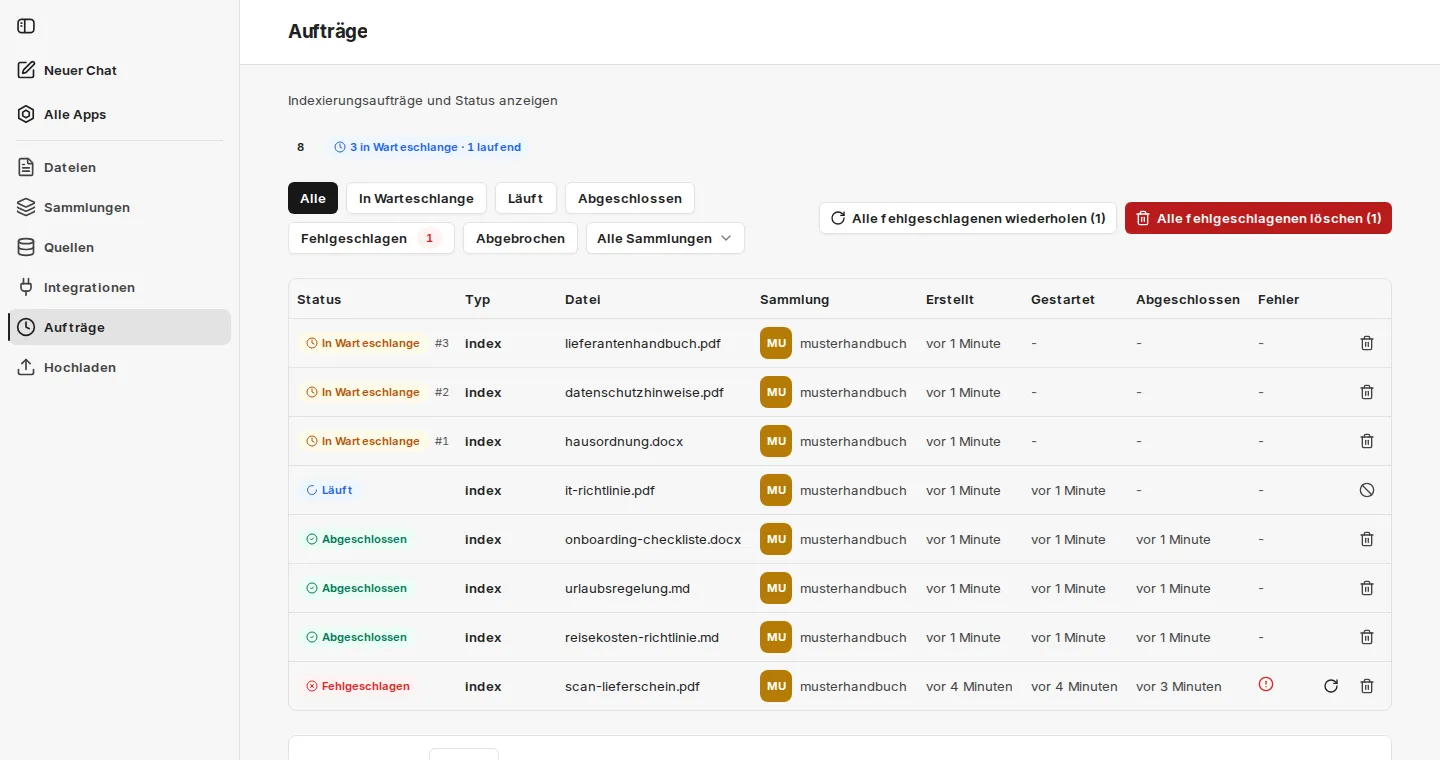Viewport: 1440px width, 760px height.
Task: Click the onboarding-checkliste.docx file name
Action: 653,539
